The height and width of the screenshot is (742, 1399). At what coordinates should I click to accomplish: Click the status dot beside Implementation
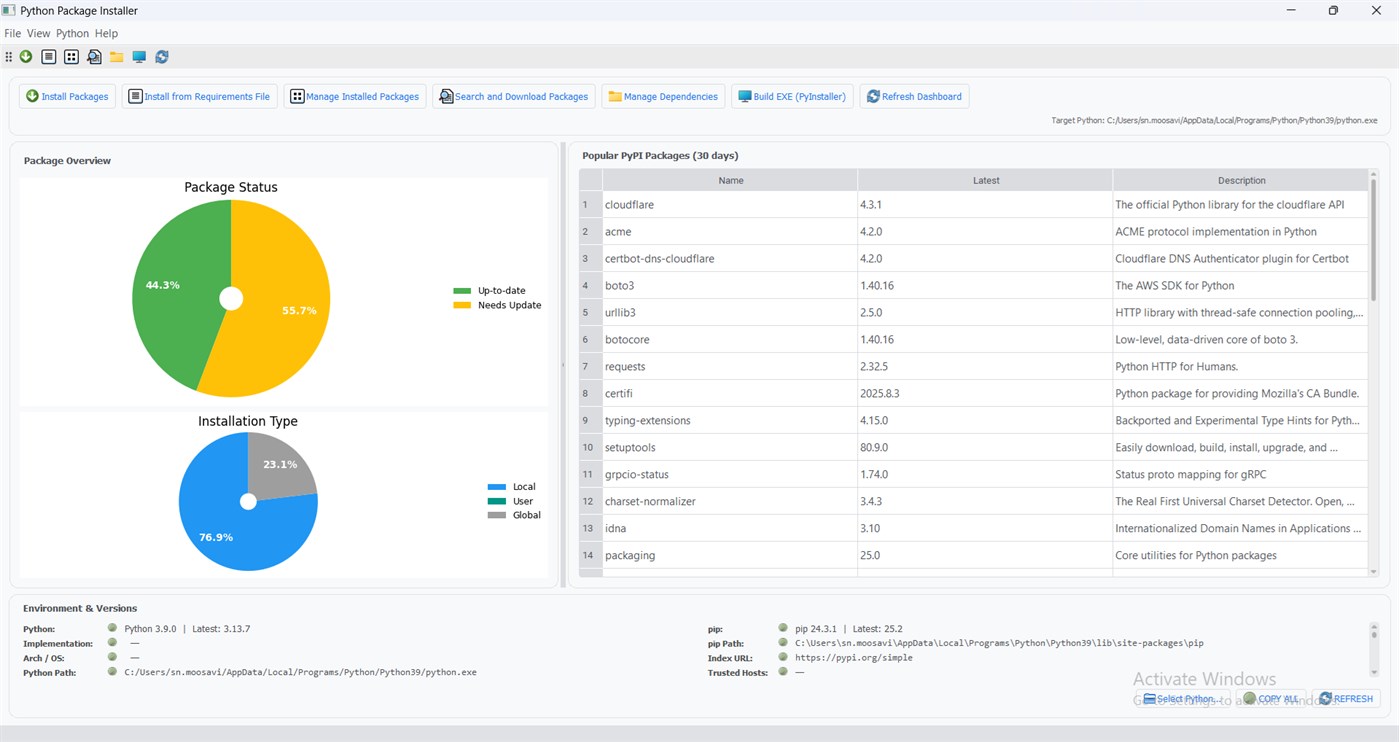112,643
